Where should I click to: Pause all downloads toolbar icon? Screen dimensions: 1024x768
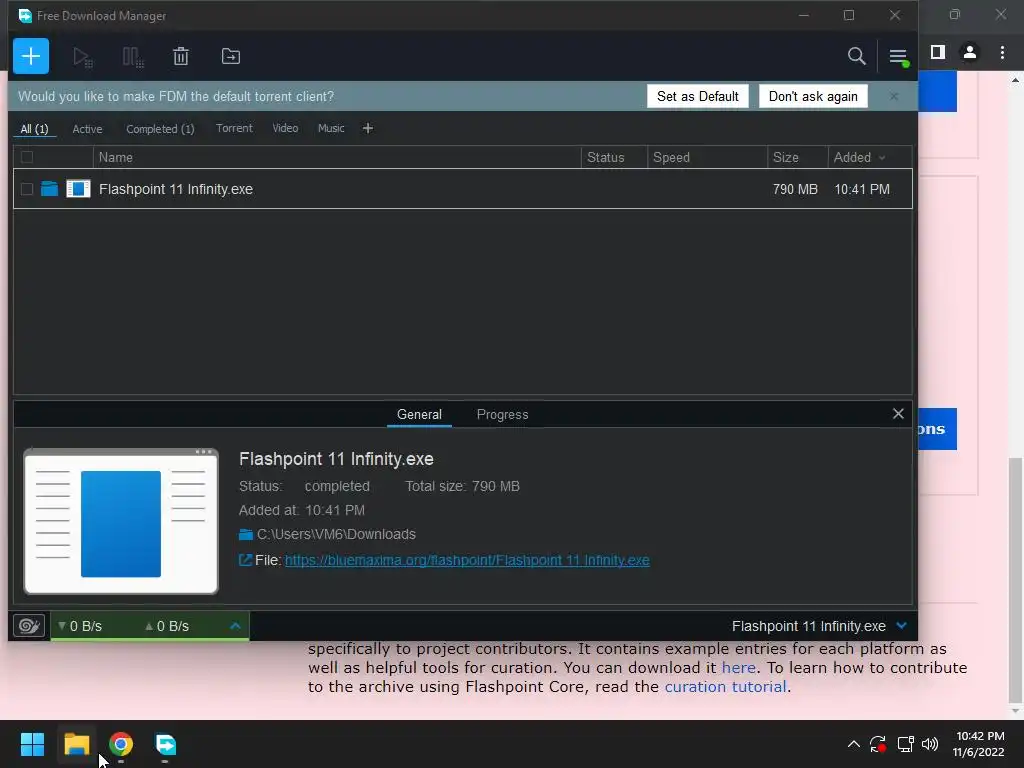(133, 57)
